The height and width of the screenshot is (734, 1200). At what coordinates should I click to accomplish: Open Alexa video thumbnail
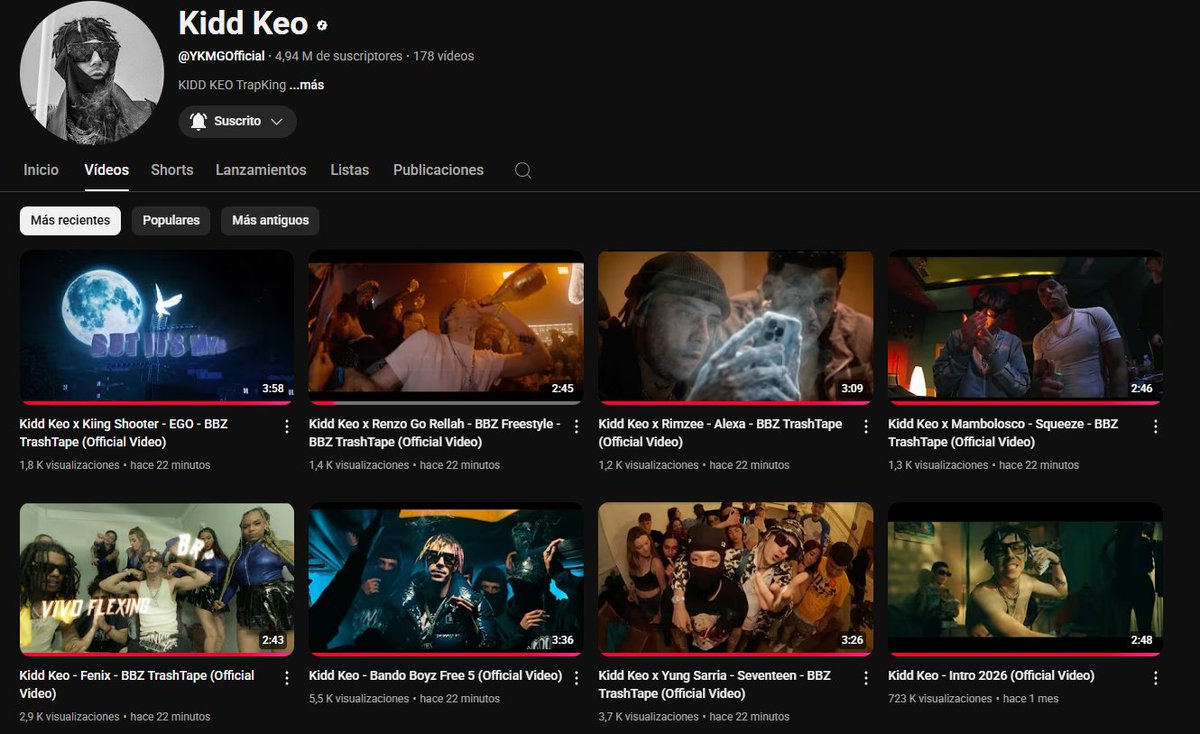tap(736, 326)
